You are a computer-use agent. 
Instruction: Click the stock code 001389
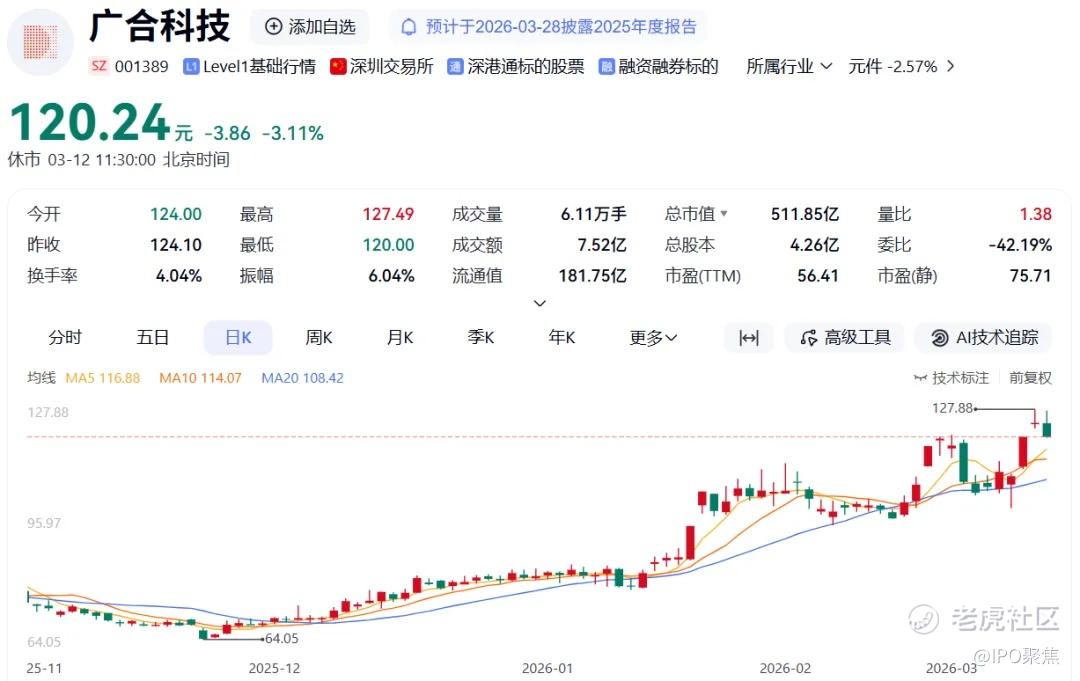(x=141, y=67)
